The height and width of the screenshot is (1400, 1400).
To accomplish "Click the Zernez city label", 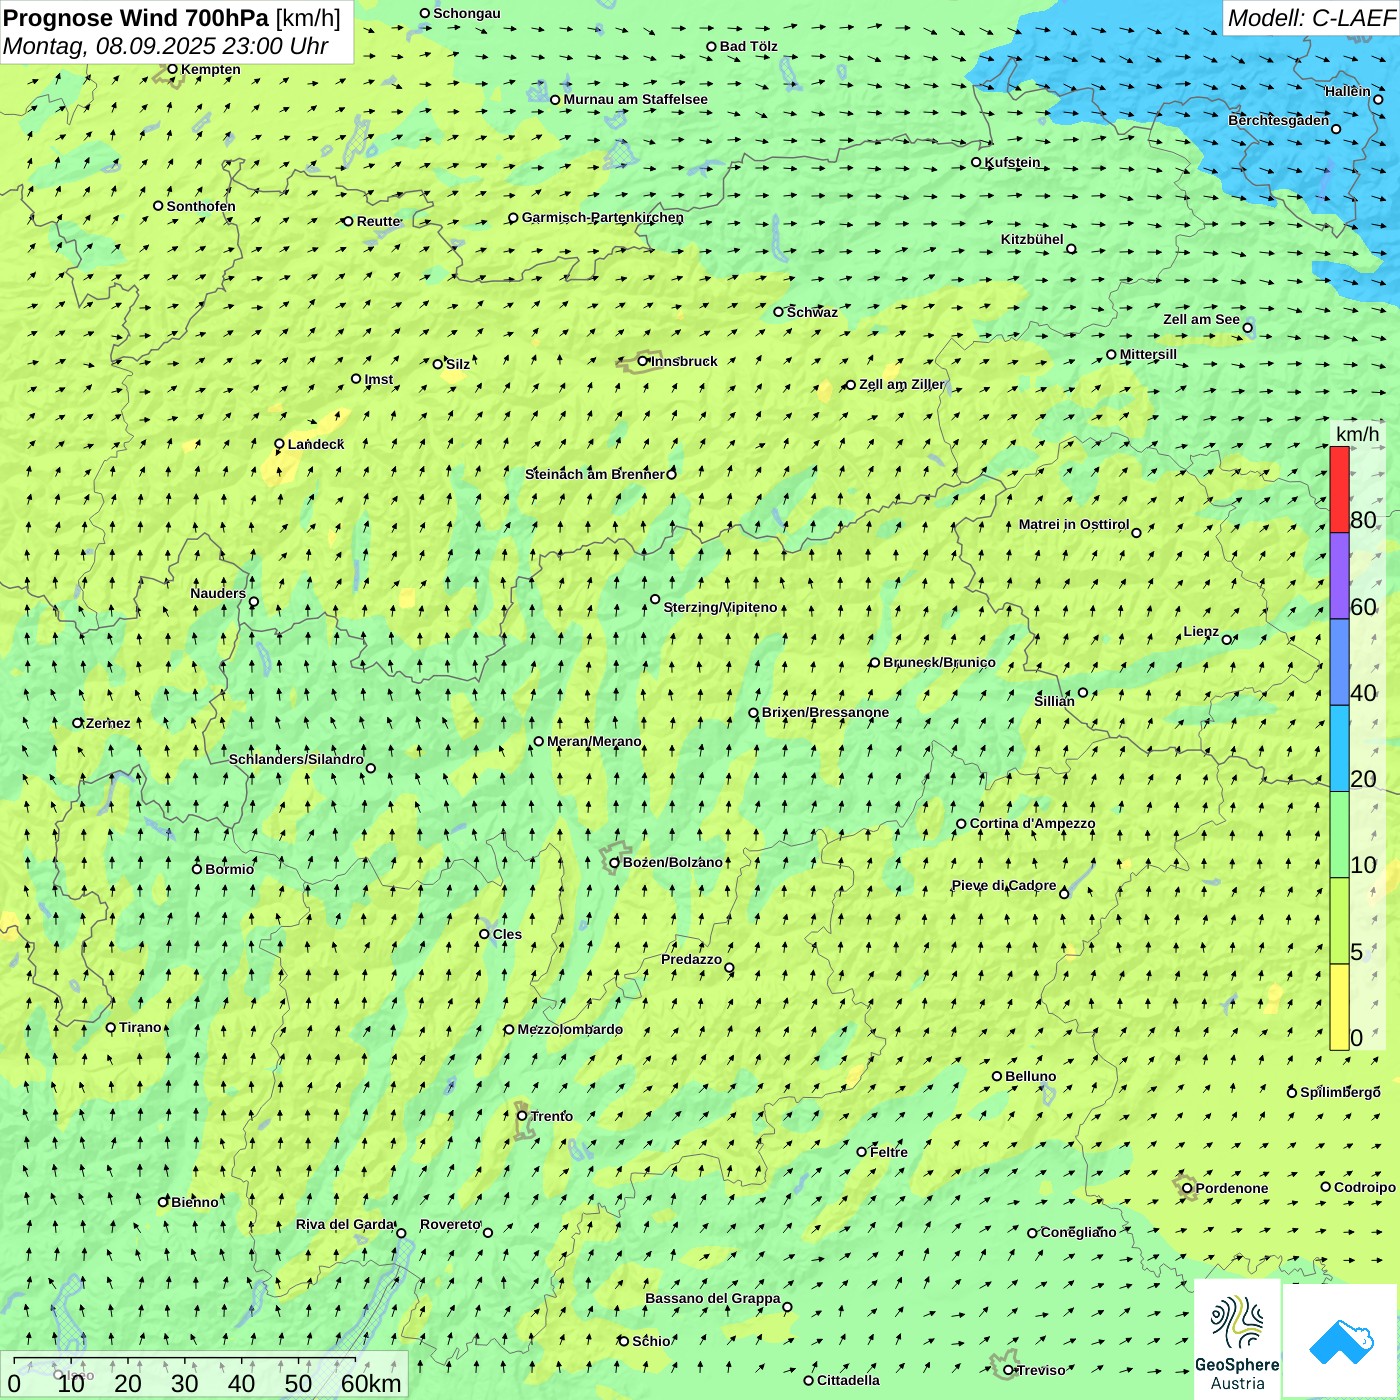I will [108, 723].
